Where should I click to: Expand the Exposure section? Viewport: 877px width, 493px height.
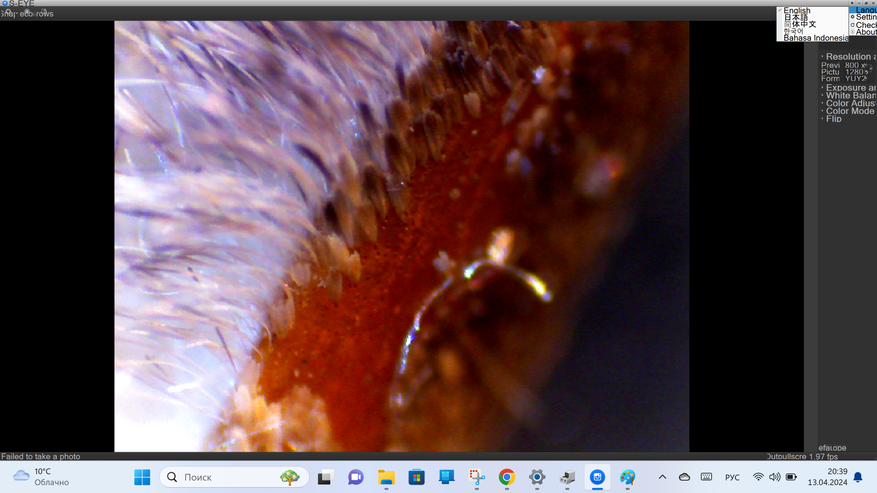pyautogui.click(x=848, y=88)
